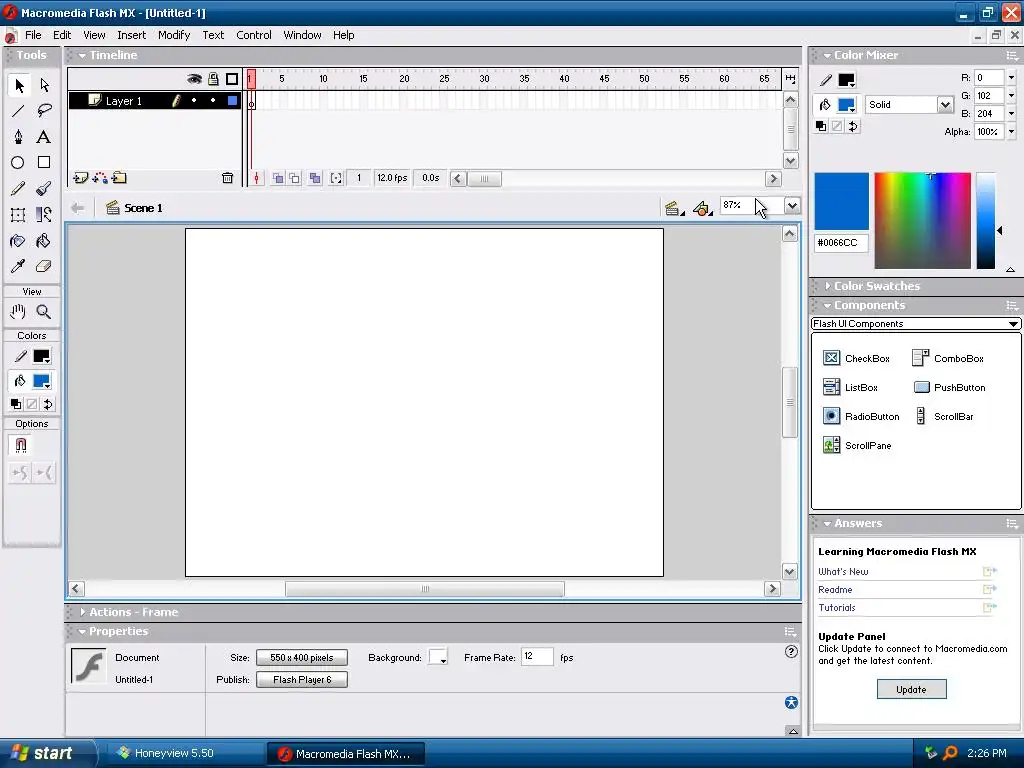
Task: Select the Free Transform tool
Action: 18,215
